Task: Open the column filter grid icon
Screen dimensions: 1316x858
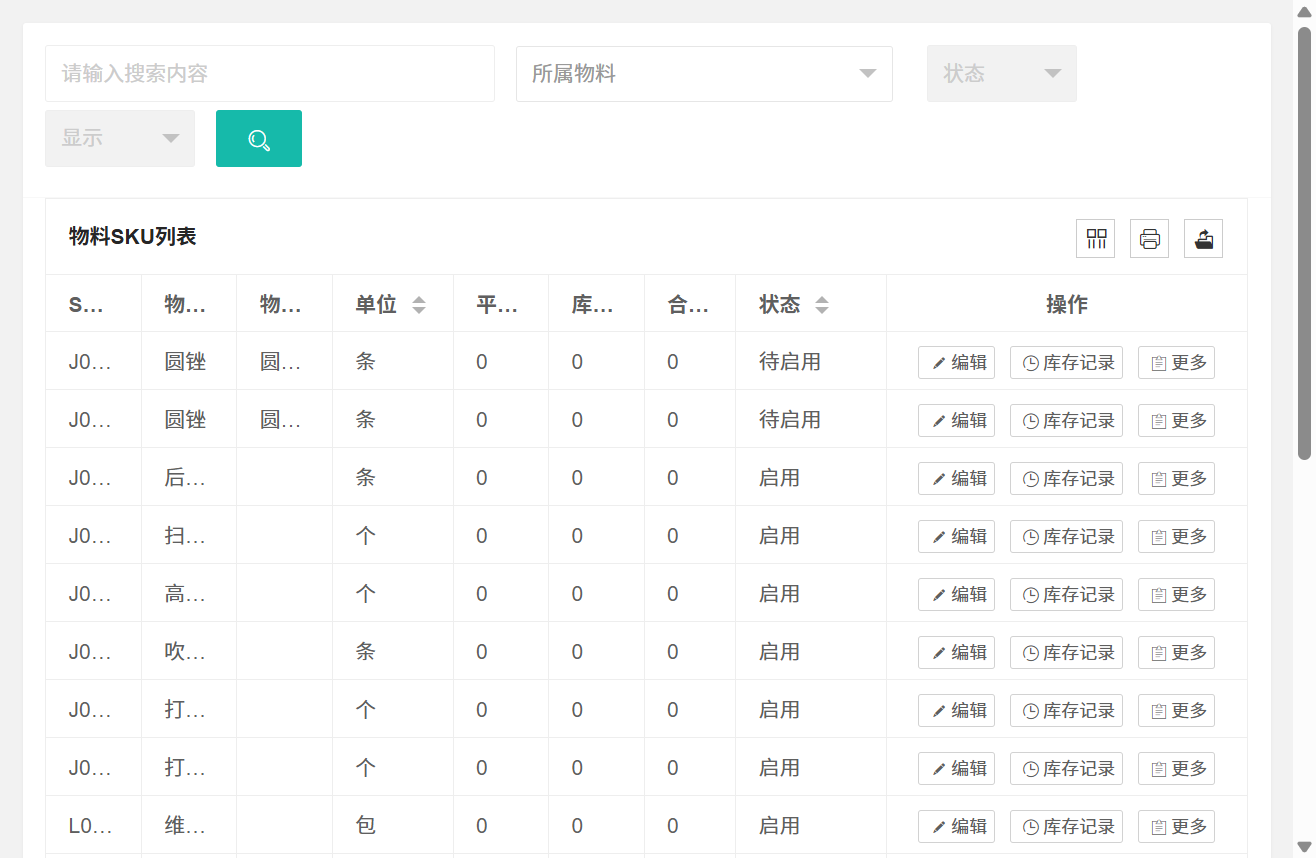Action: (x=1096, y=239)
